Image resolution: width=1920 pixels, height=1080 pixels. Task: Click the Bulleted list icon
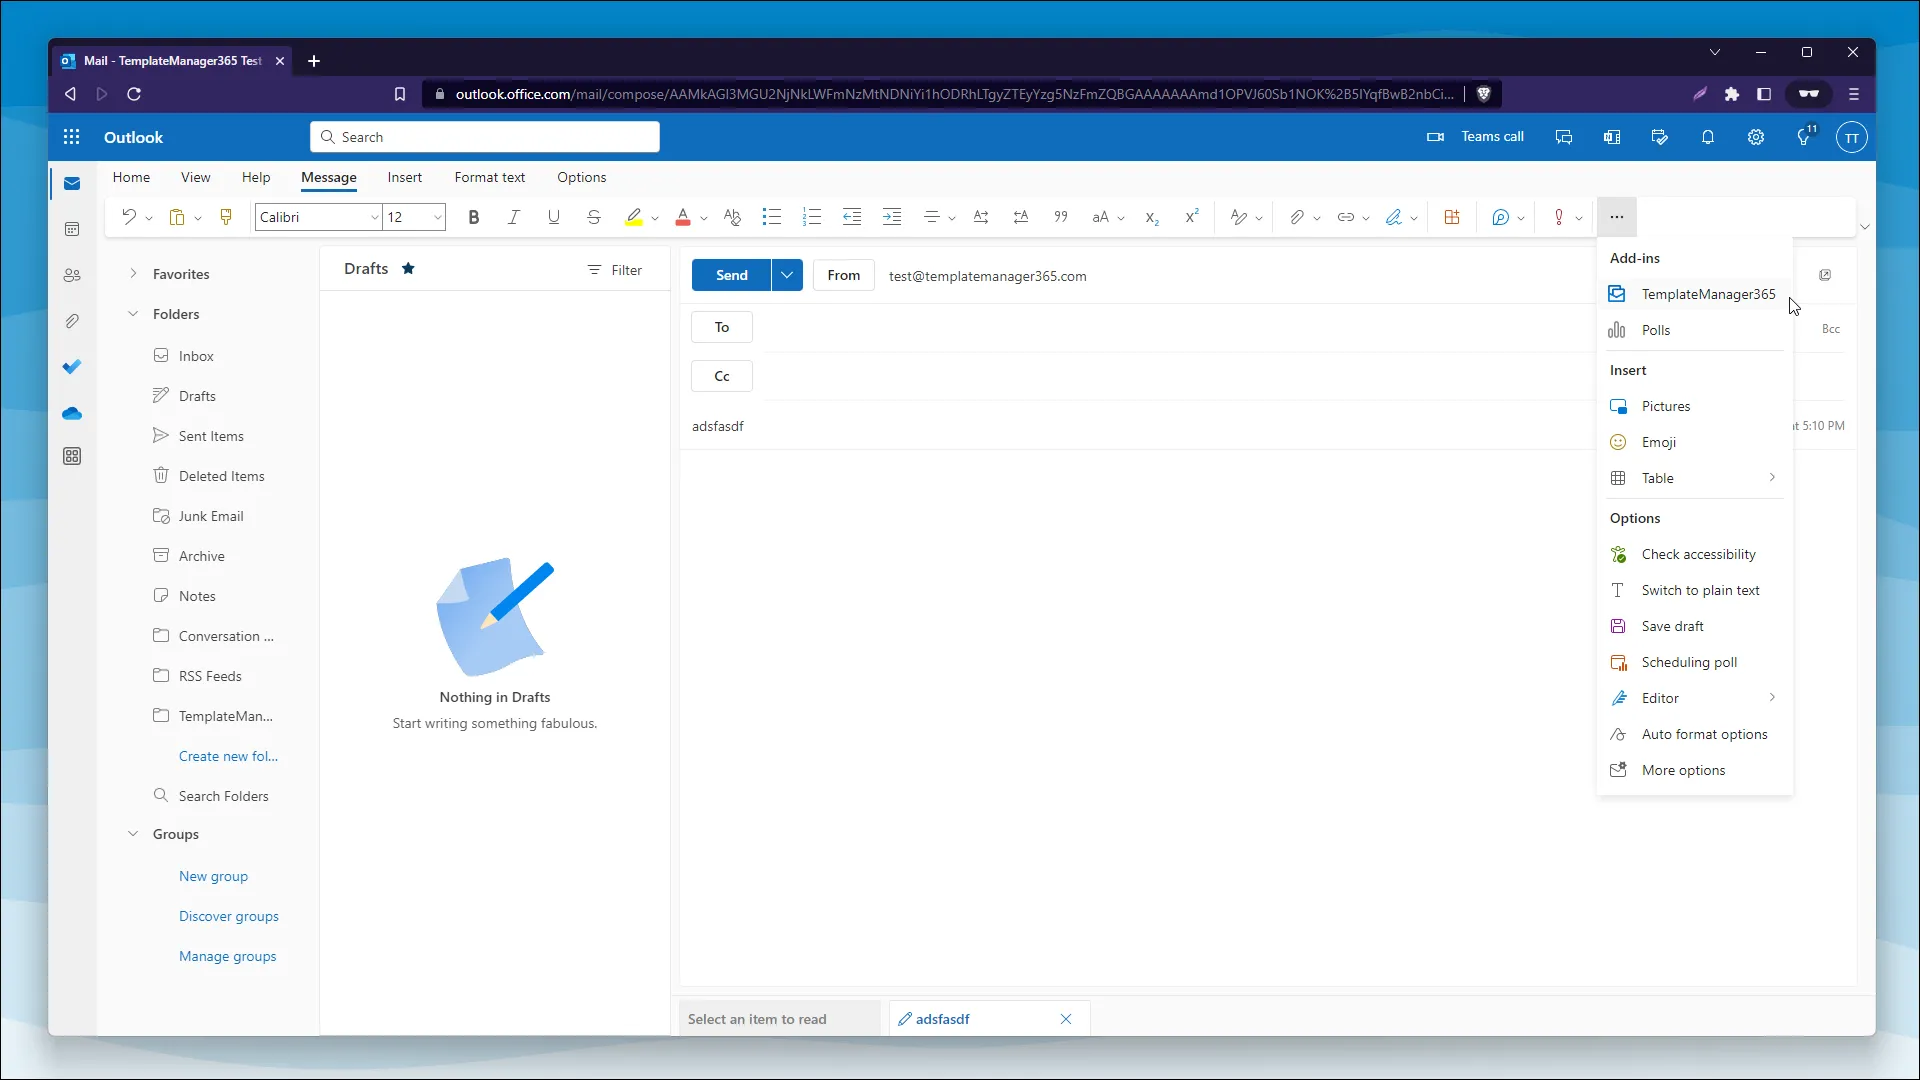coord(771,216)
